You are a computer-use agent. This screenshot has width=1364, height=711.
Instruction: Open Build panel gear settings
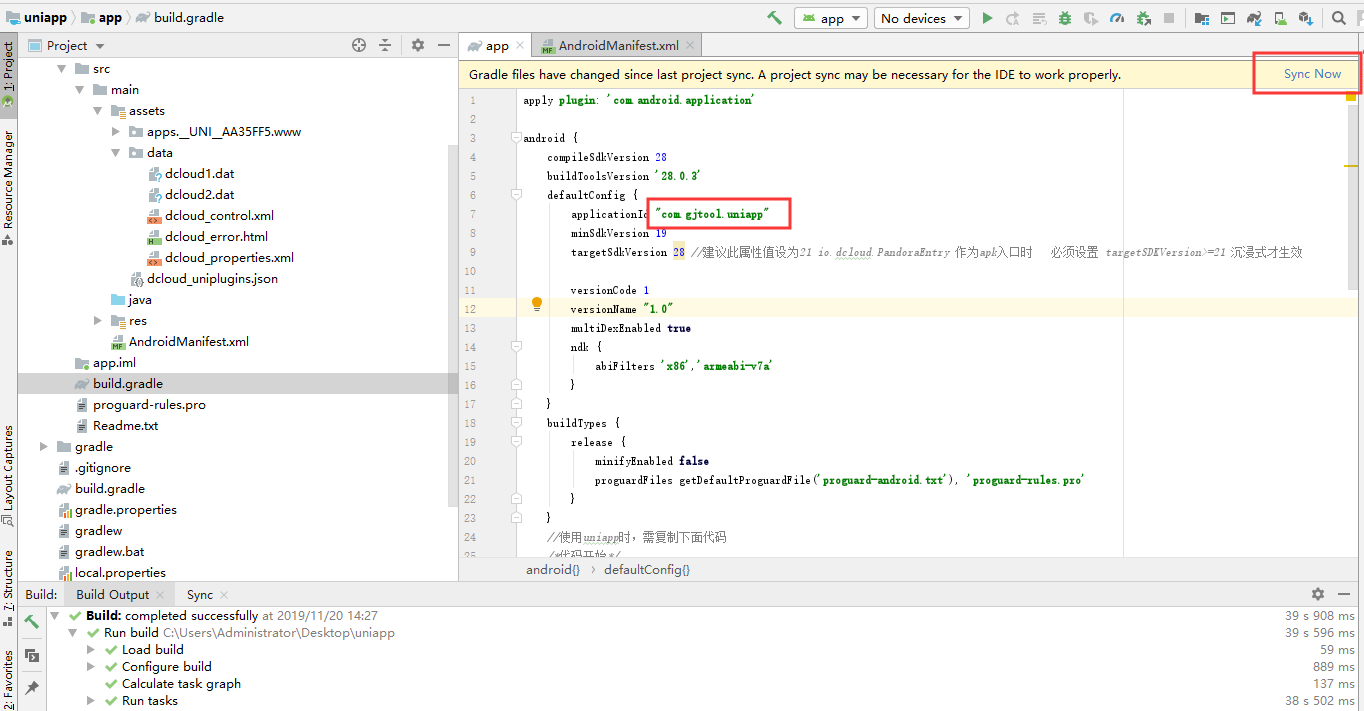point(1318,594)
